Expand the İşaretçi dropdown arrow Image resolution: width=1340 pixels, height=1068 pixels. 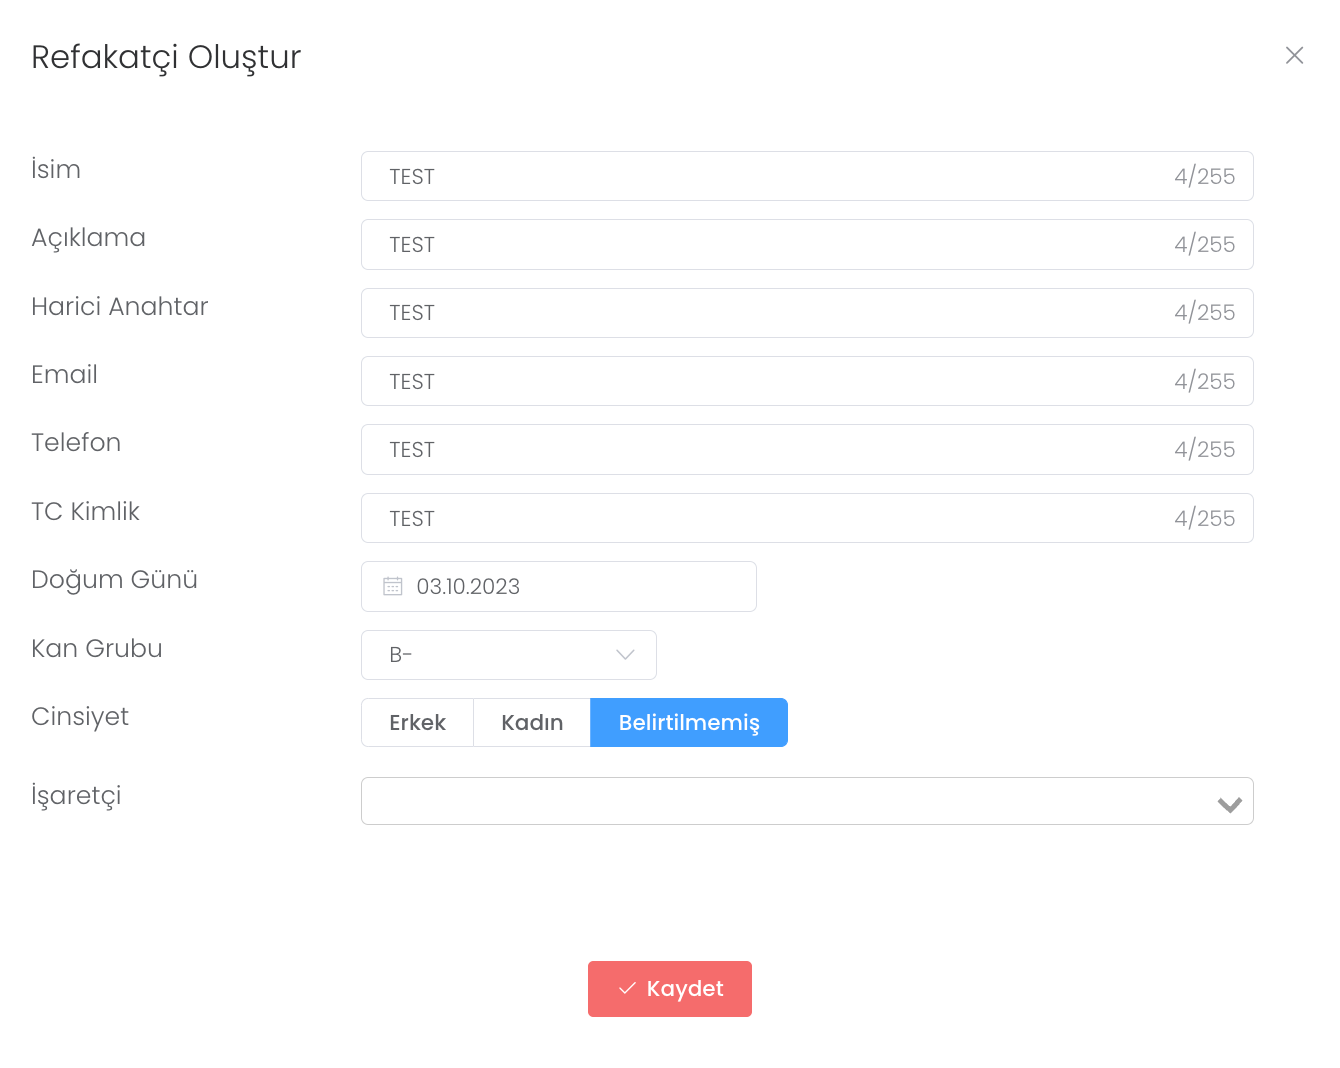[1229, 804]
